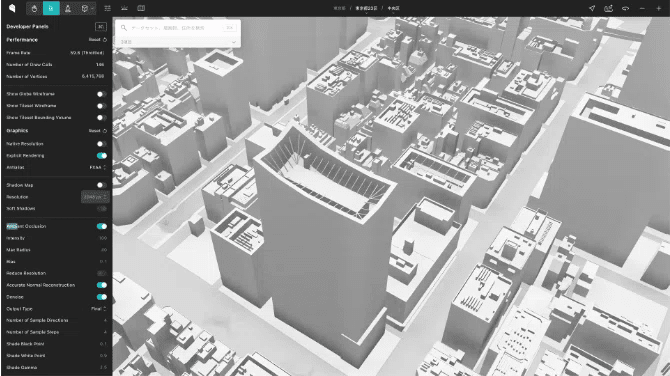This screenshot has width=670, height=376.
Task: Disable the Ambient Occlusion toggle
Action: pos(102,226)
